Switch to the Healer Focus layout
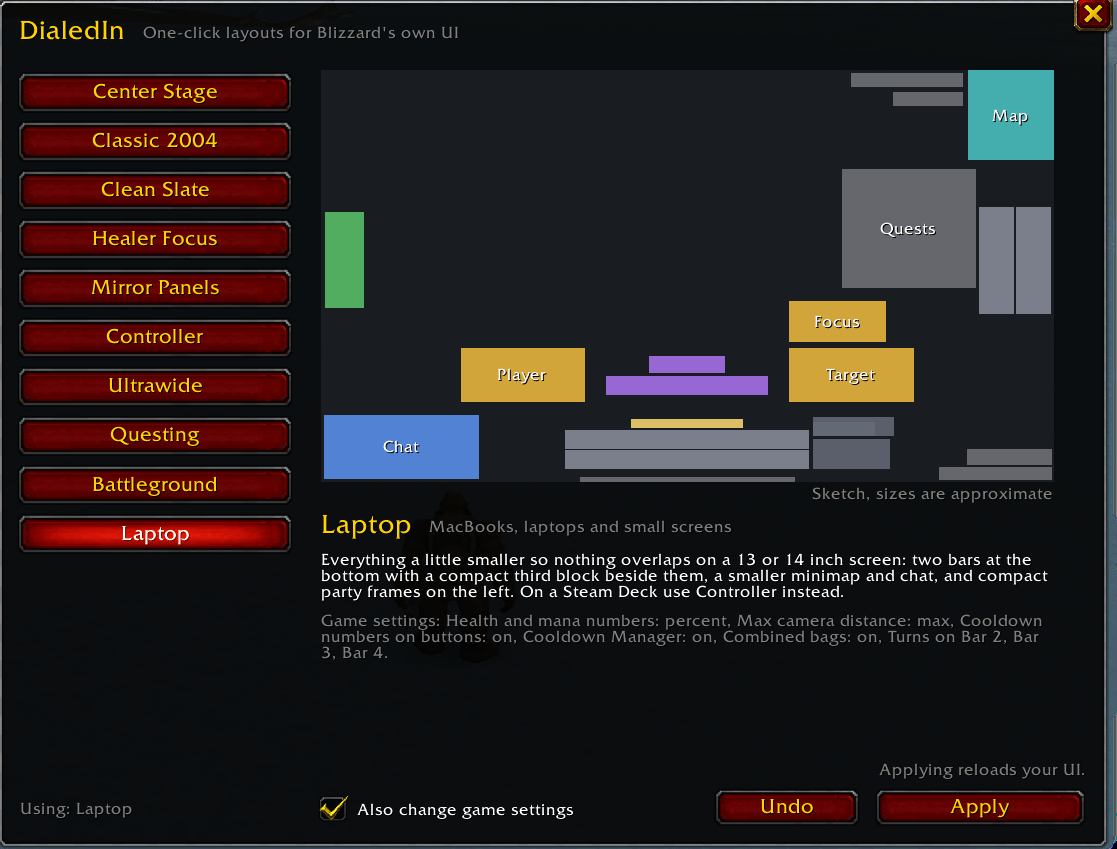 pyautogui.click(x=155, y=239)
